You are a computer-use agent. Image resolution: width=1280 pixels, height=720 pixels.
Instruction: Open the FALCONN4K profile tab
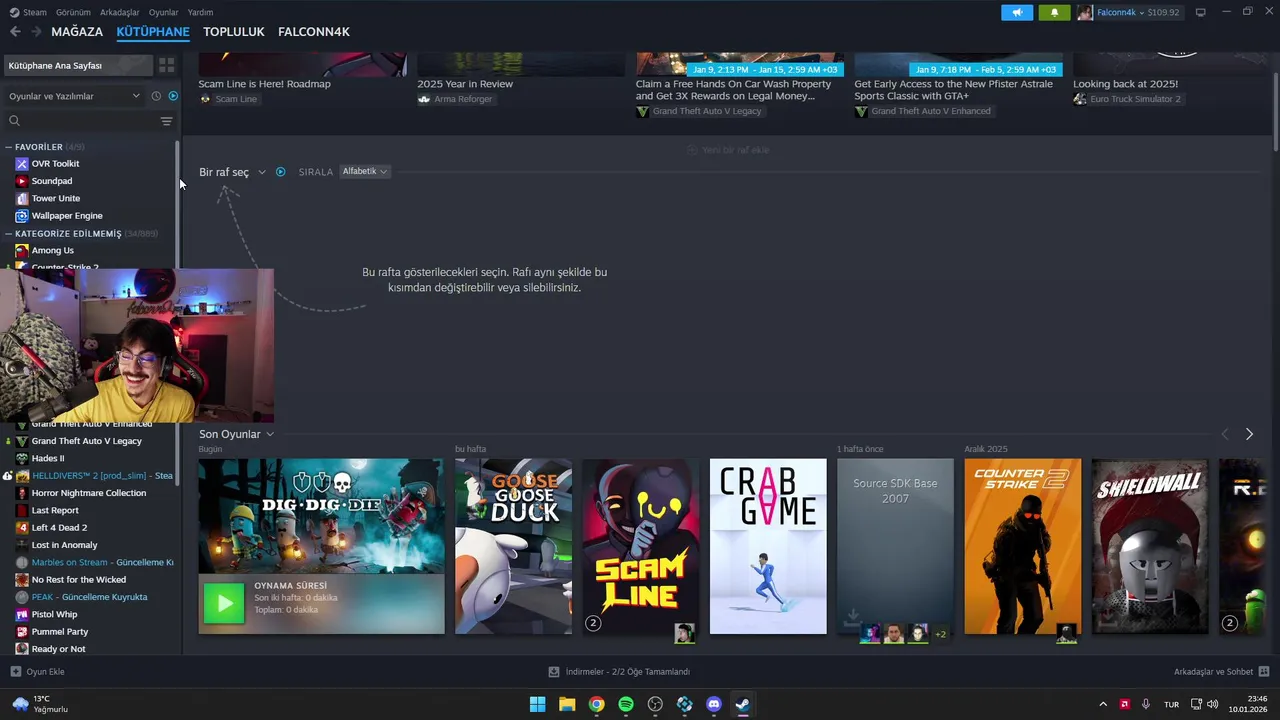314,32
